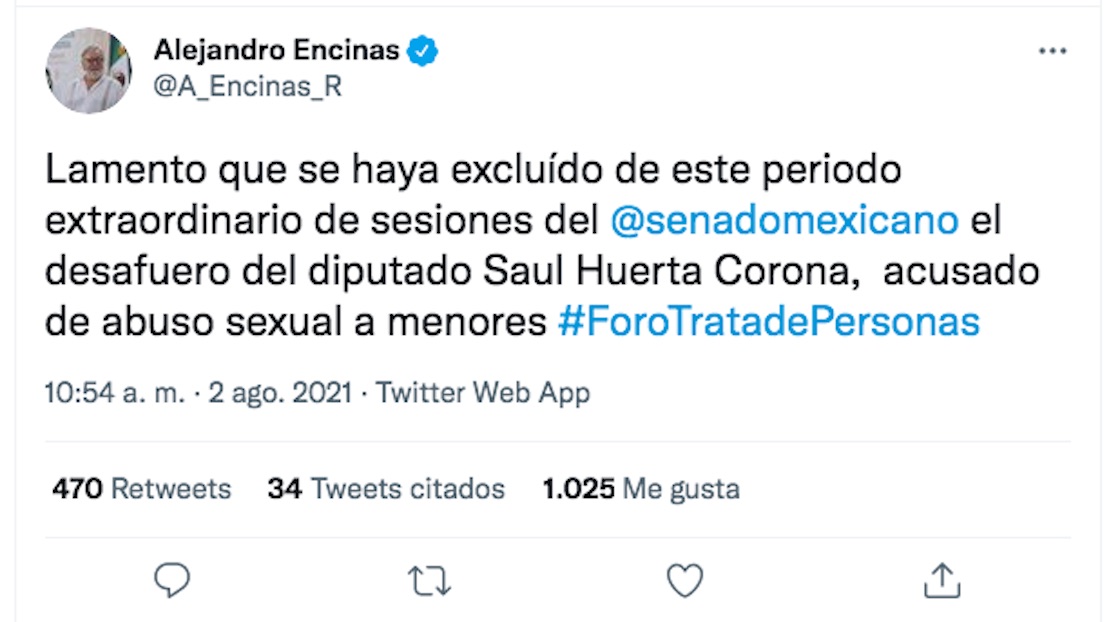Screen dimensions: 1120x622
Task: Go to the @A_Encinas_R handle
Action: click(x=248, y=87)
